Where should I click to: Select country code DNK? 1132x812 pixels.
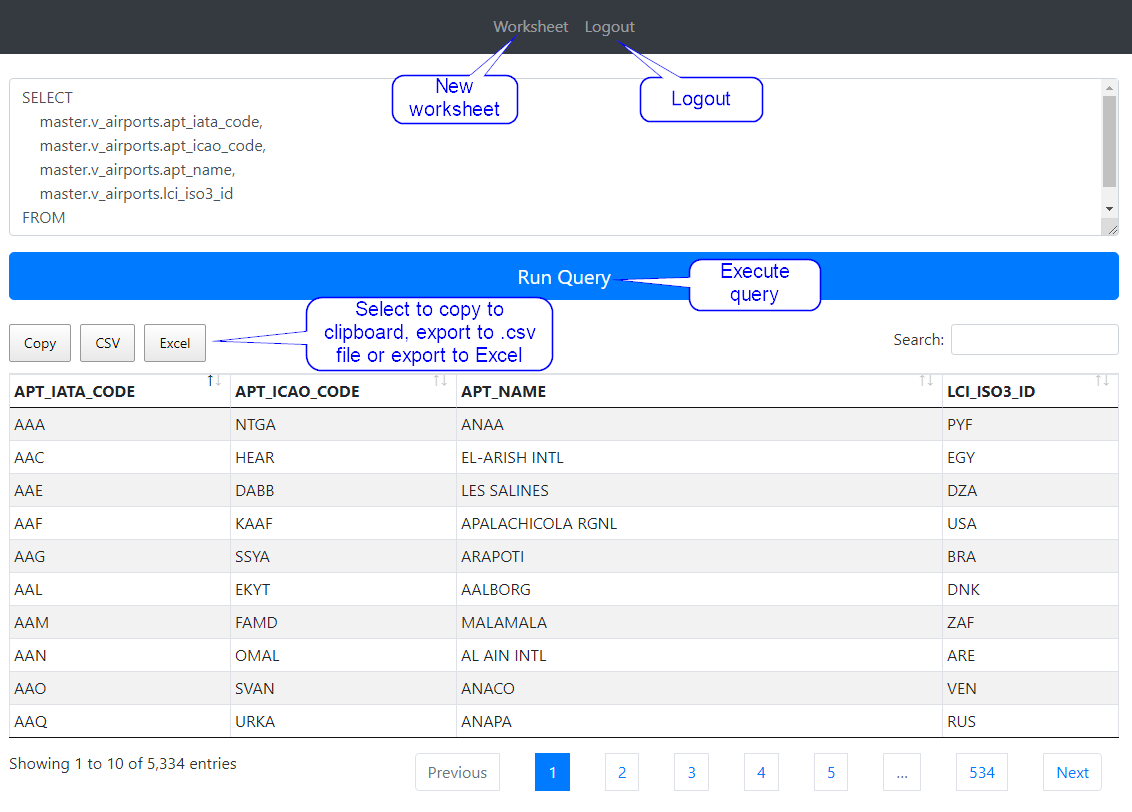click(1030, 590)
